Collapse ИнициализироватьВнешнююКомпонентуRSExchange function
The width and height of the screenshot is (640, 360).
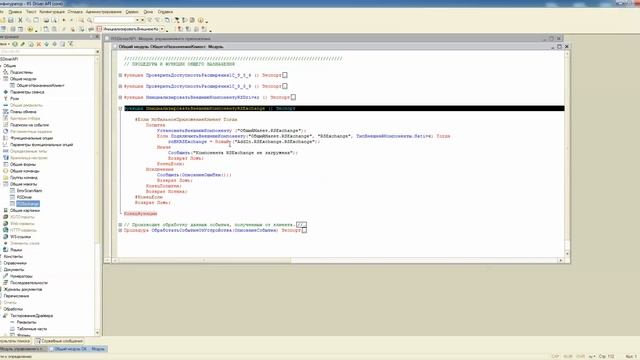(120, 108)
